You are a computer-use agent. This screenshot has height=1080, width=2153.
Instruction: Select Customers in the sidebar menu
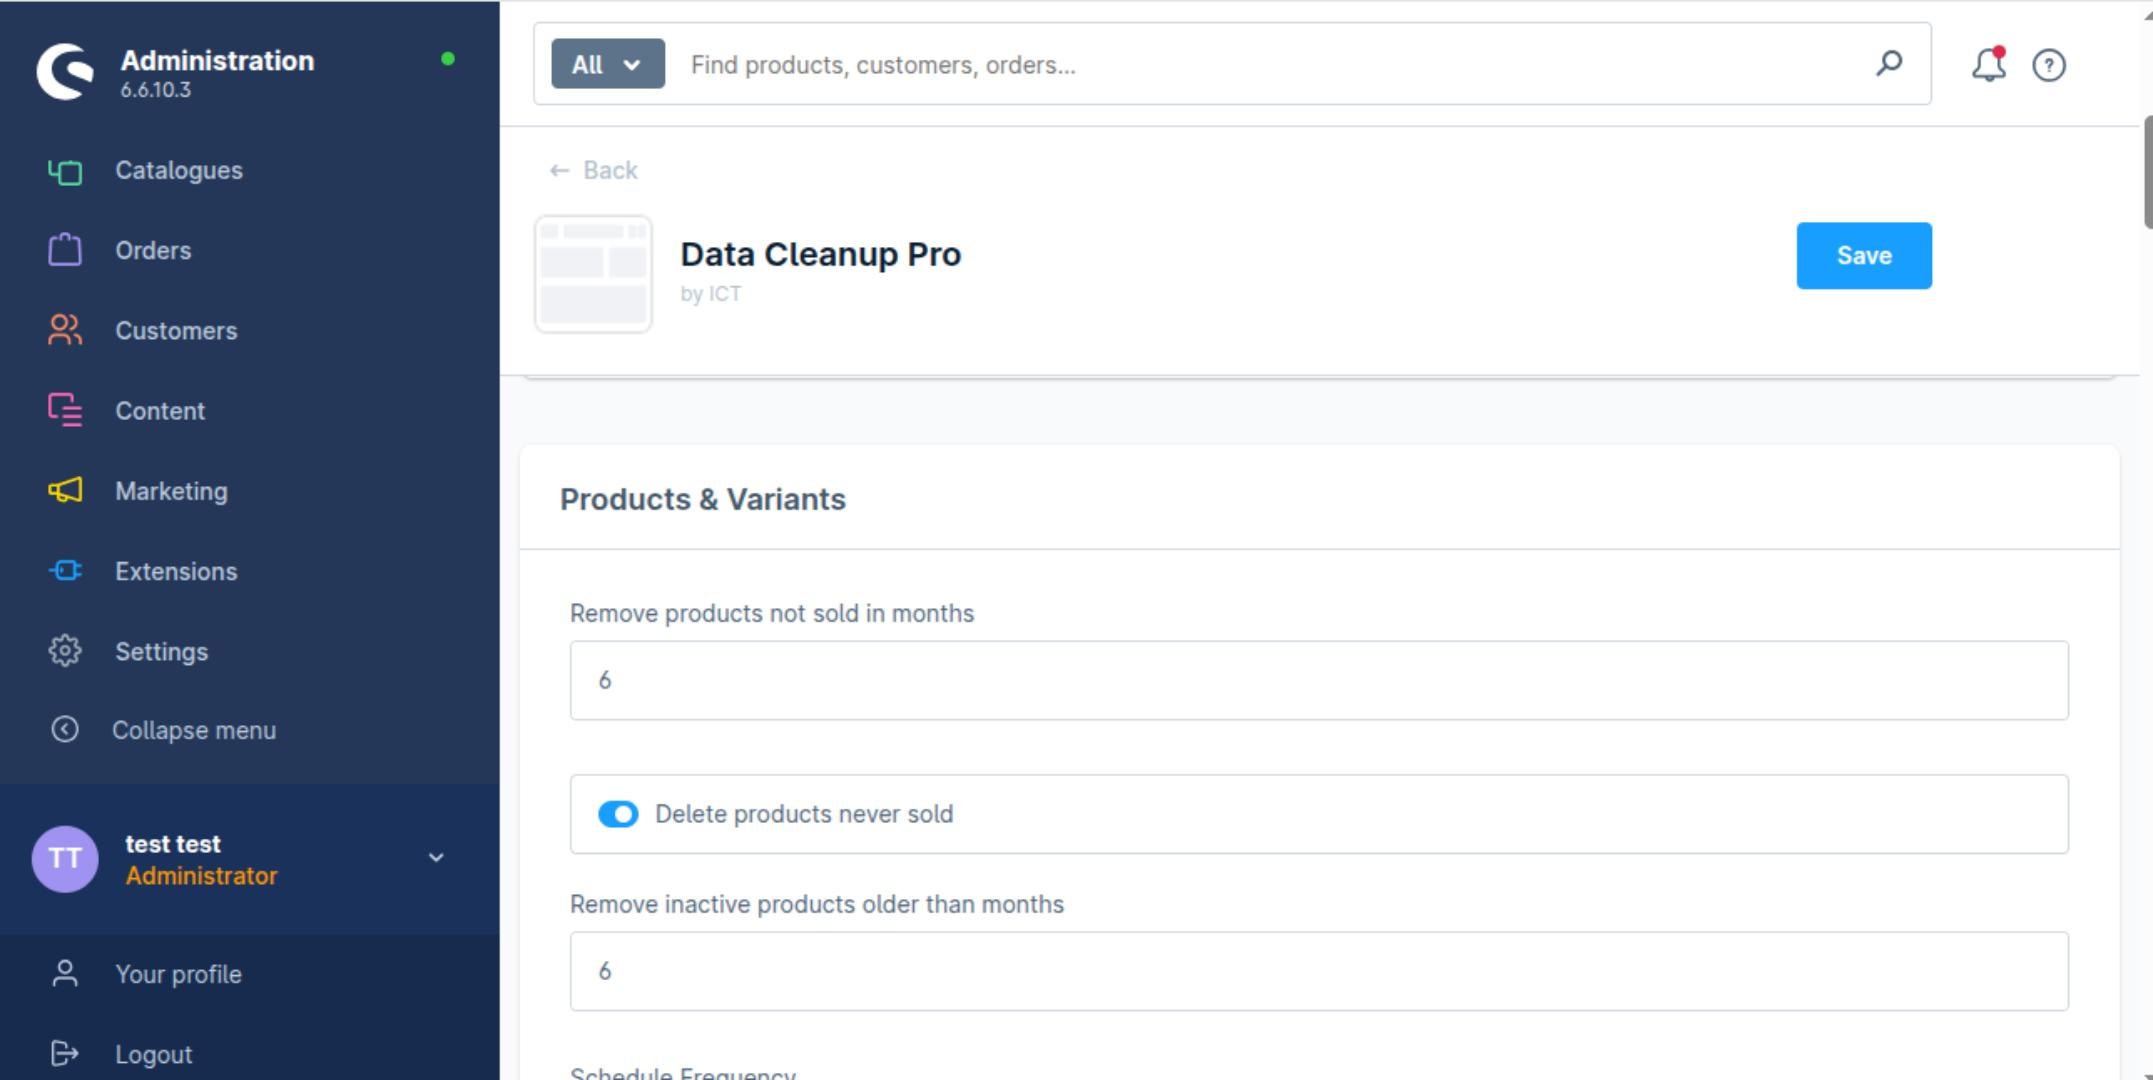point(176,331)
